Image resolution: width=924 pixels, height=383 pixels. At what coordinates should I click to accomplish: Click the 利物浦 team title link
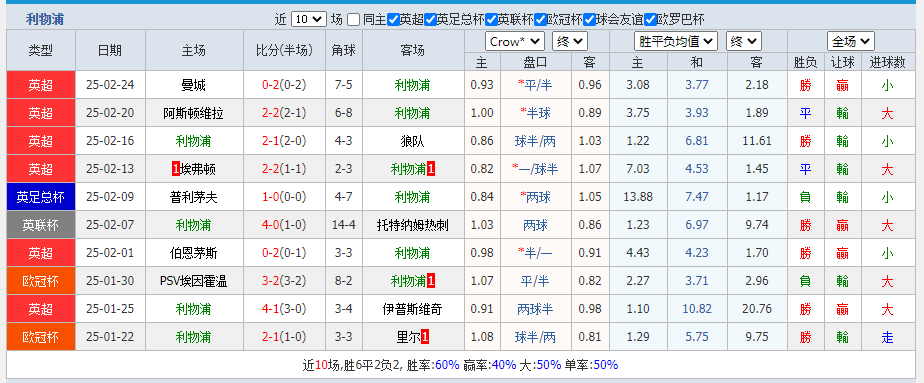click(45, 19)
